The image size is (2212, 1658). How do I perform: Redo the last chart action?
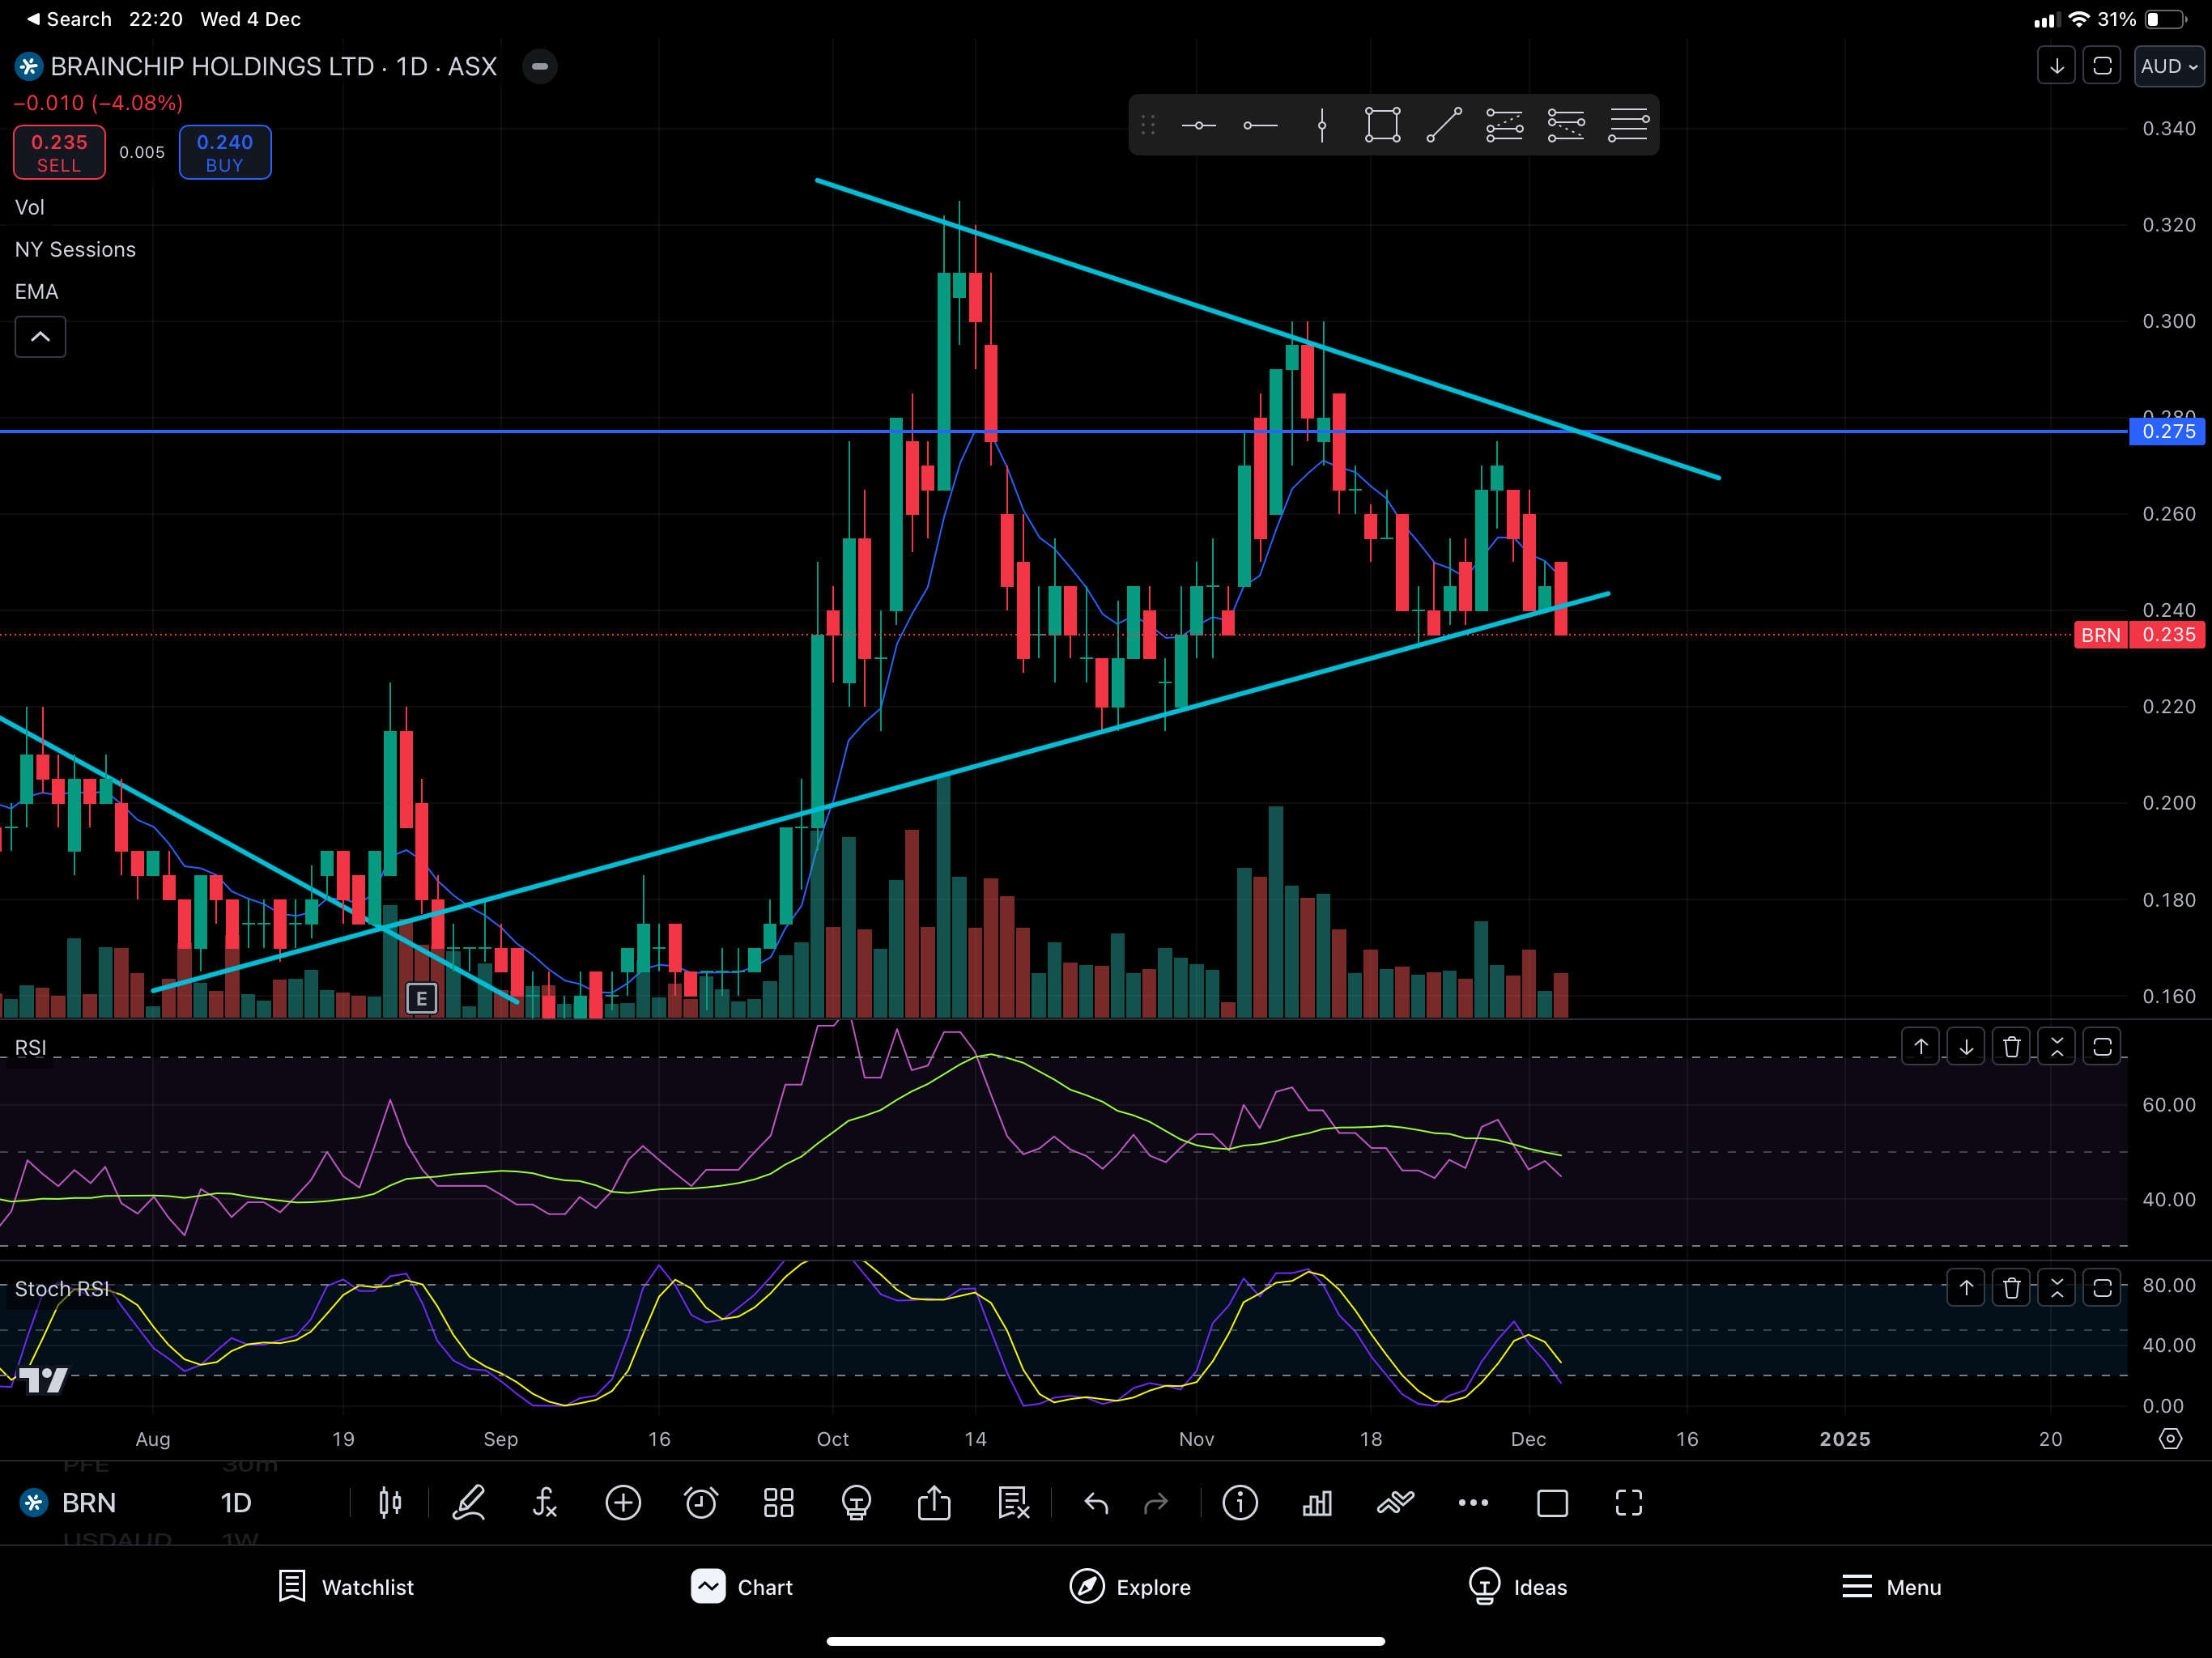[x=1156, y=1503]
